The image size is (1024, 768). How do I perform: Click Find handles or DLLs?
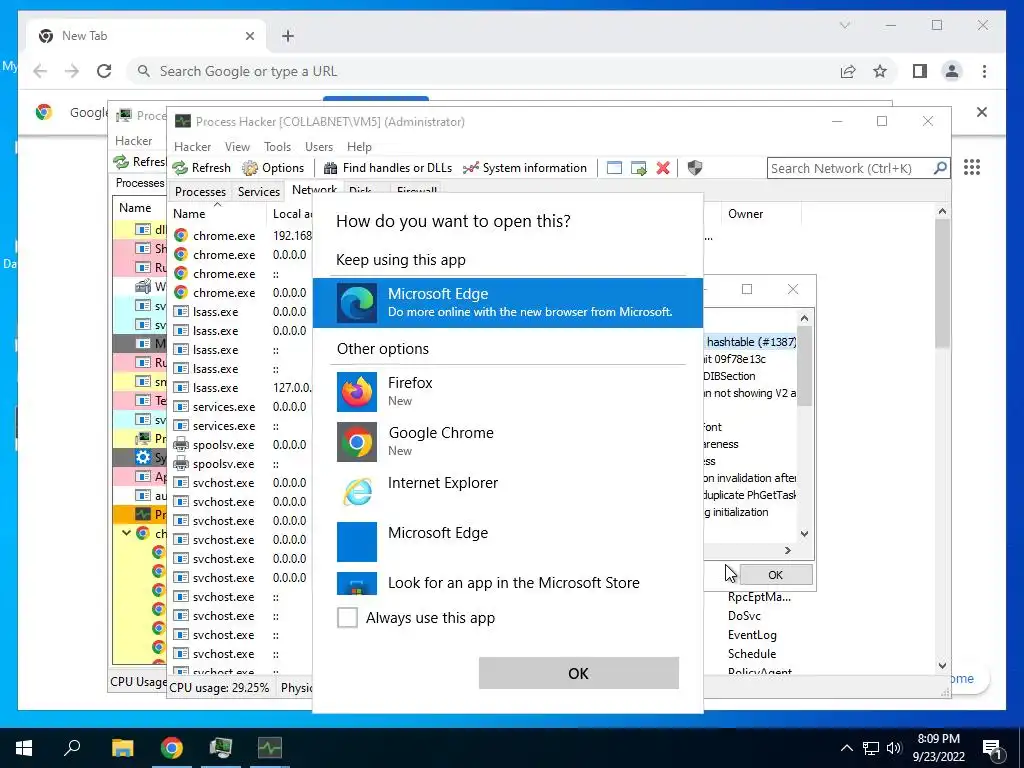tap(388, 168)
